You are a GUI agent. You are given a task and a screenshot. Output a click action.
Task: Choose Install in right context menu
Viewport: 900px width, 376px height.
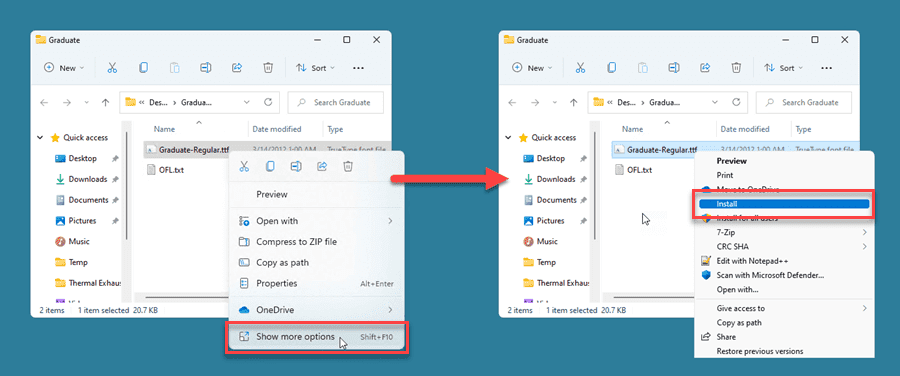783,204
